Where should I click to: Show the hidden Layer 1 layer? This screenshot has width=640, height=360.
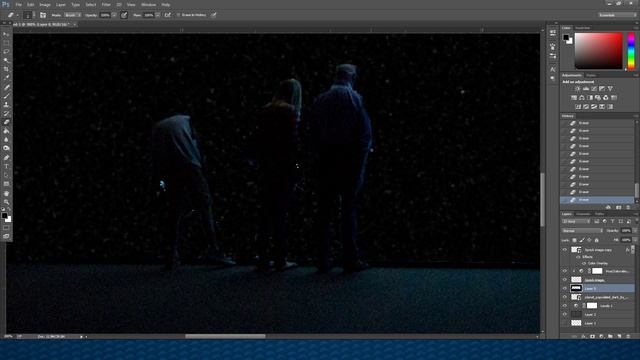[x=565, y=323]
